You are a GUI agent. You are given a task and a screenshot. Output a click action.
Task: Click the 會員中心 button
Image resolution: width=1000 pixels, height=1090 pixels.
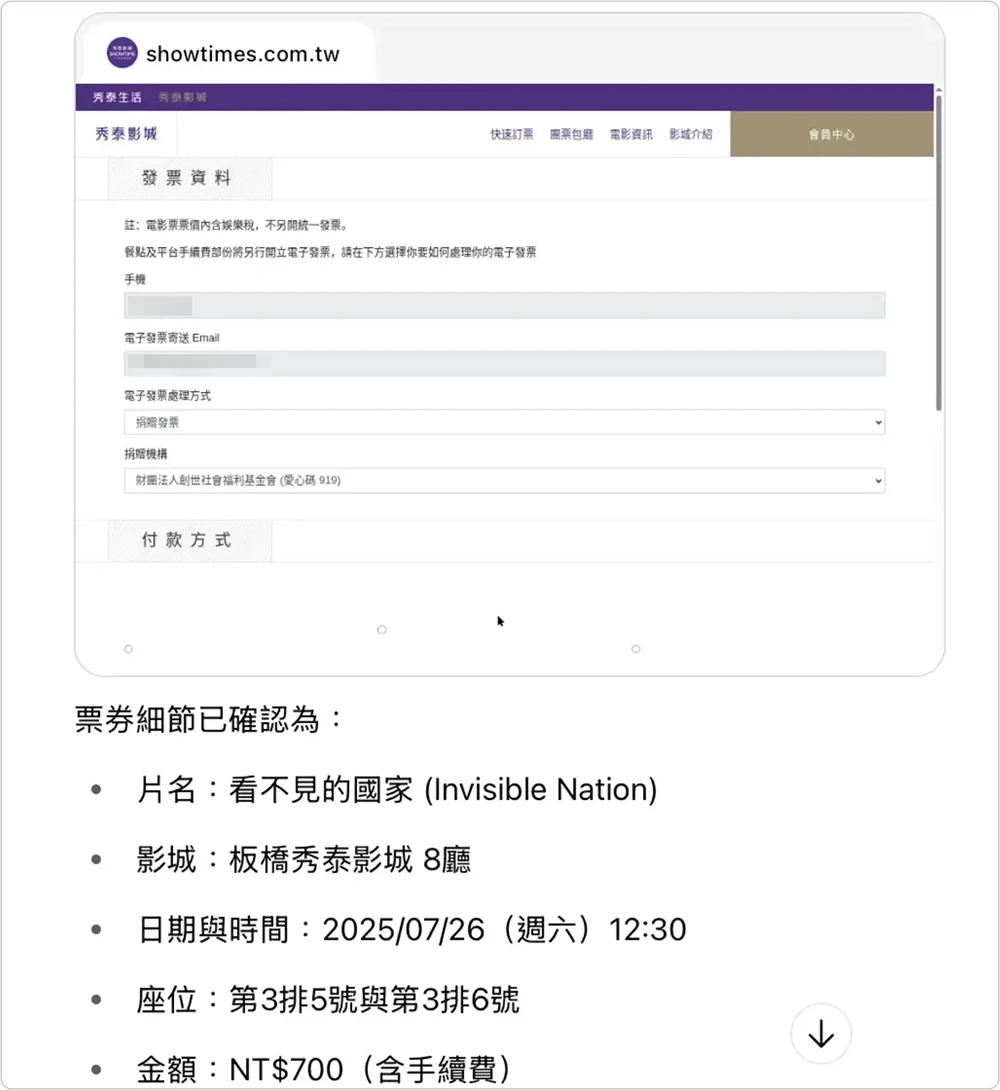tap(832, 134)
